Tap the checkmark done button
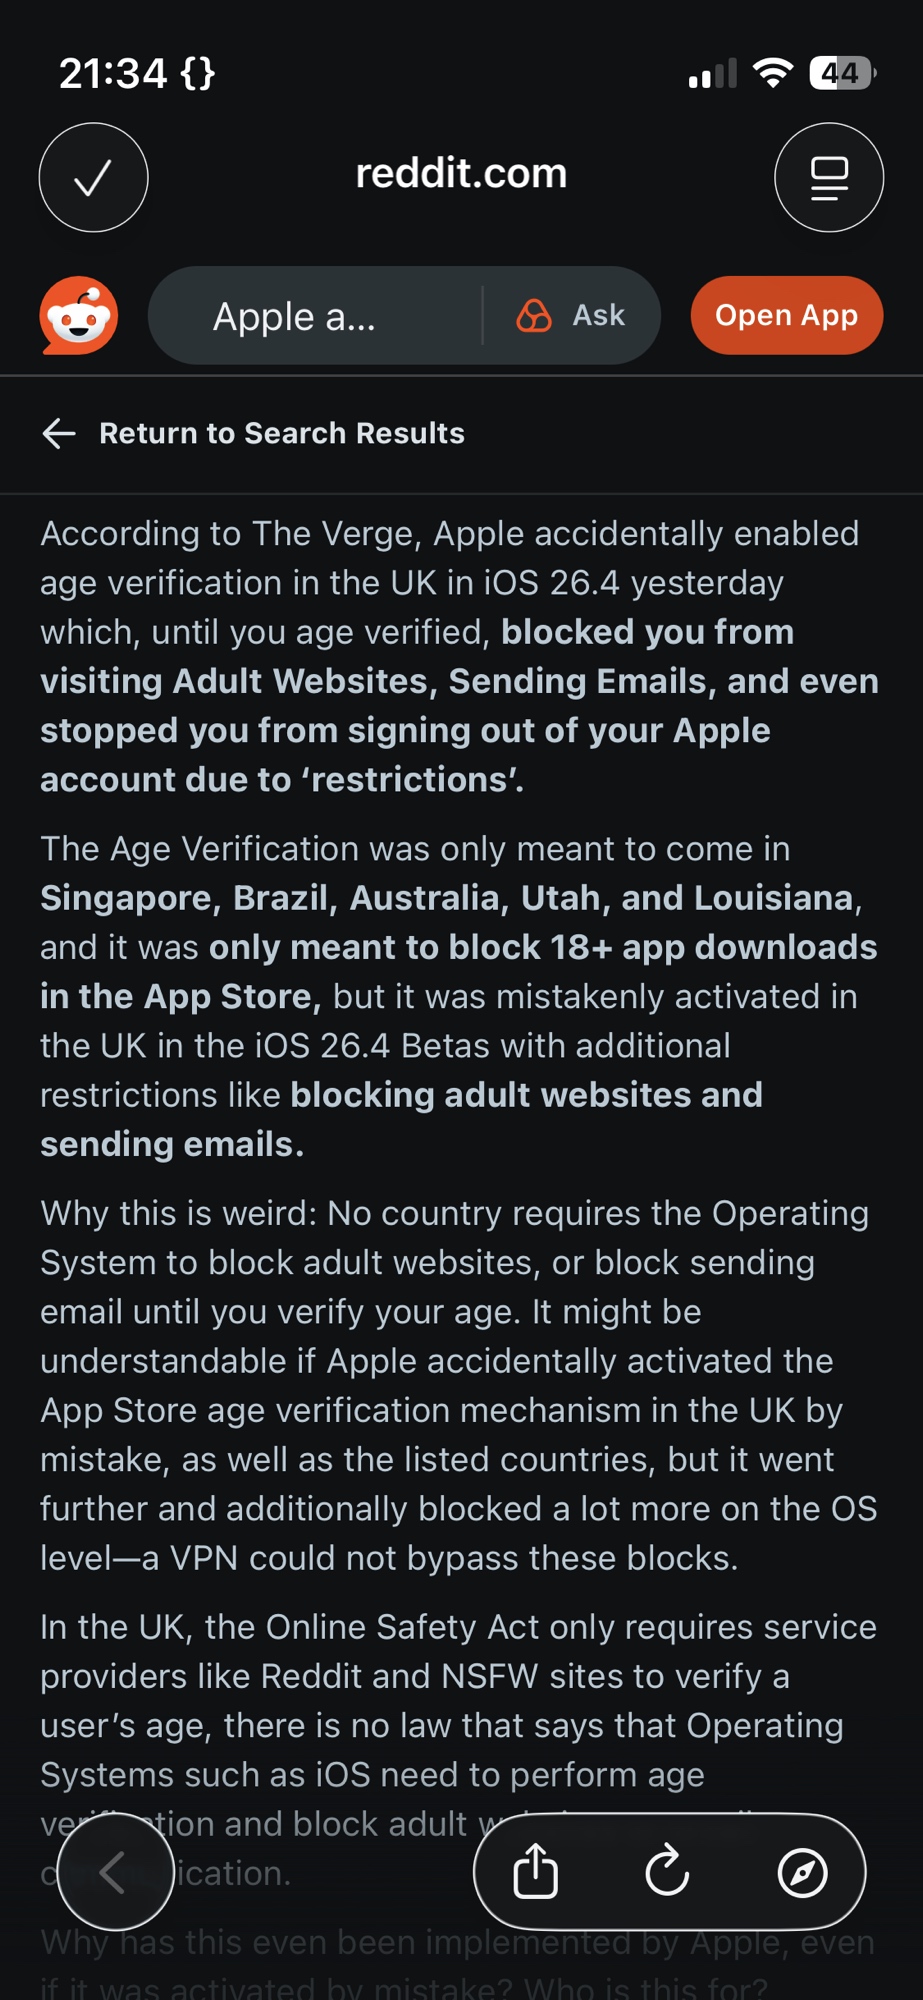 (93, 178)
